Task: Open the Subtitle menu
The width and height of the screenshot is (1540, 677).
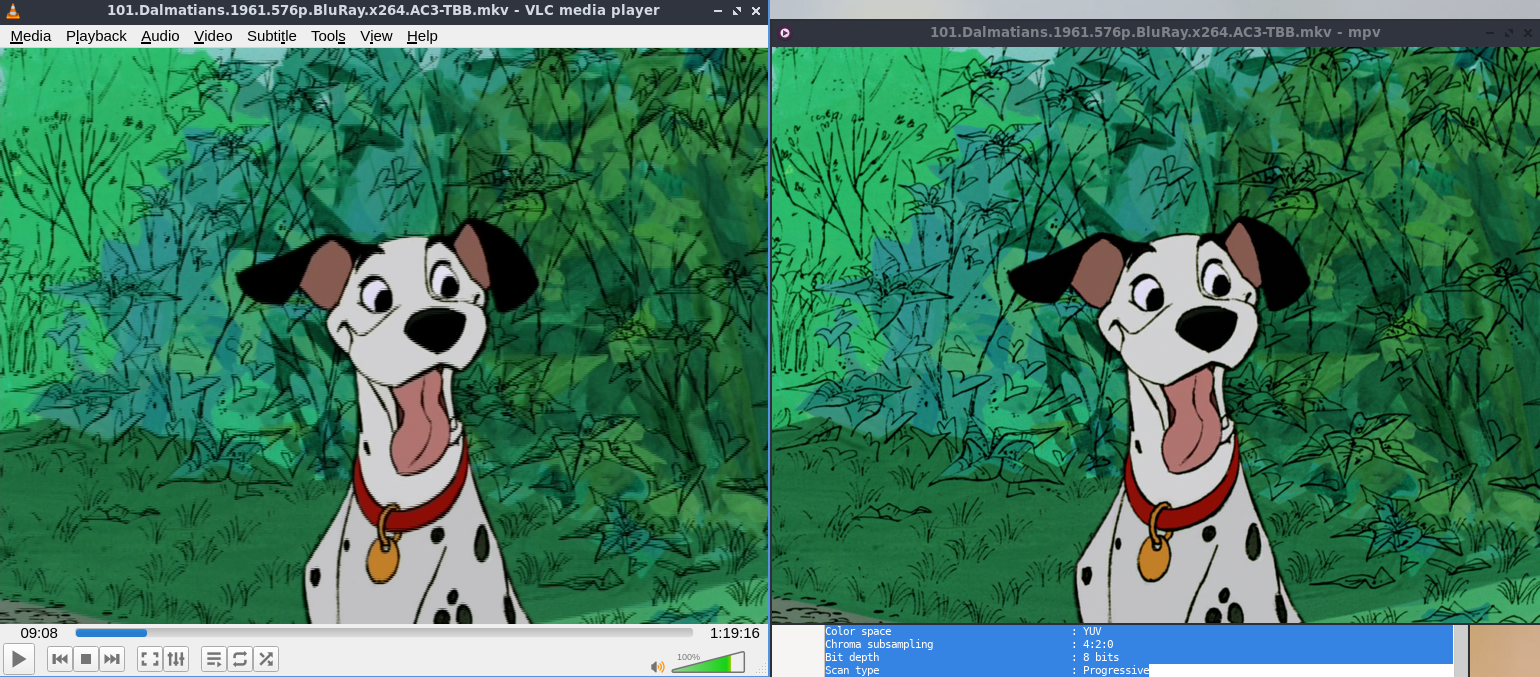Action: pos(272,36)
